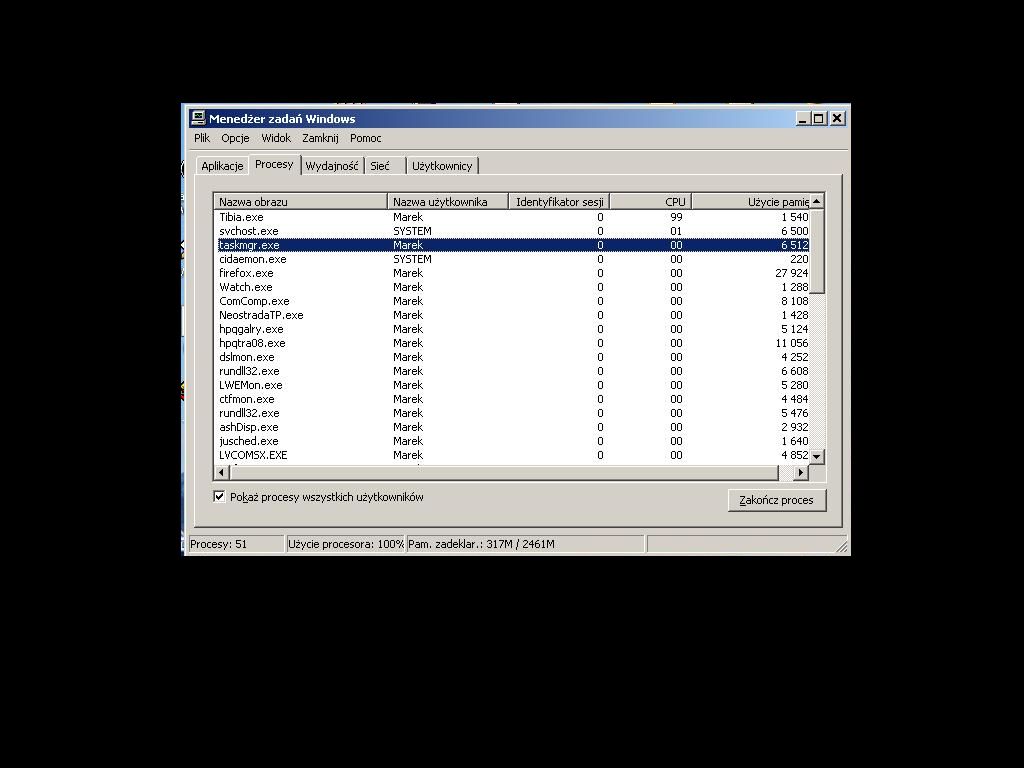Select the firefox.exe process row
1024x768 pixels.
point(513,273)
